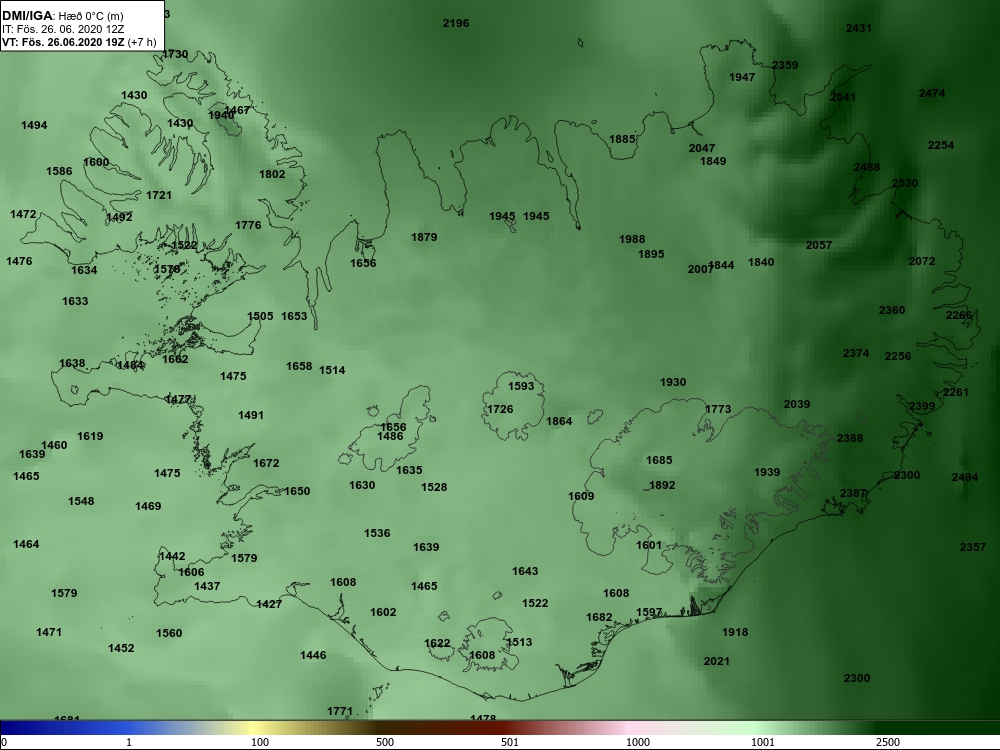Select the legend label 100
The height and width of the screenshot is (750, 1000).
(260, 742)
